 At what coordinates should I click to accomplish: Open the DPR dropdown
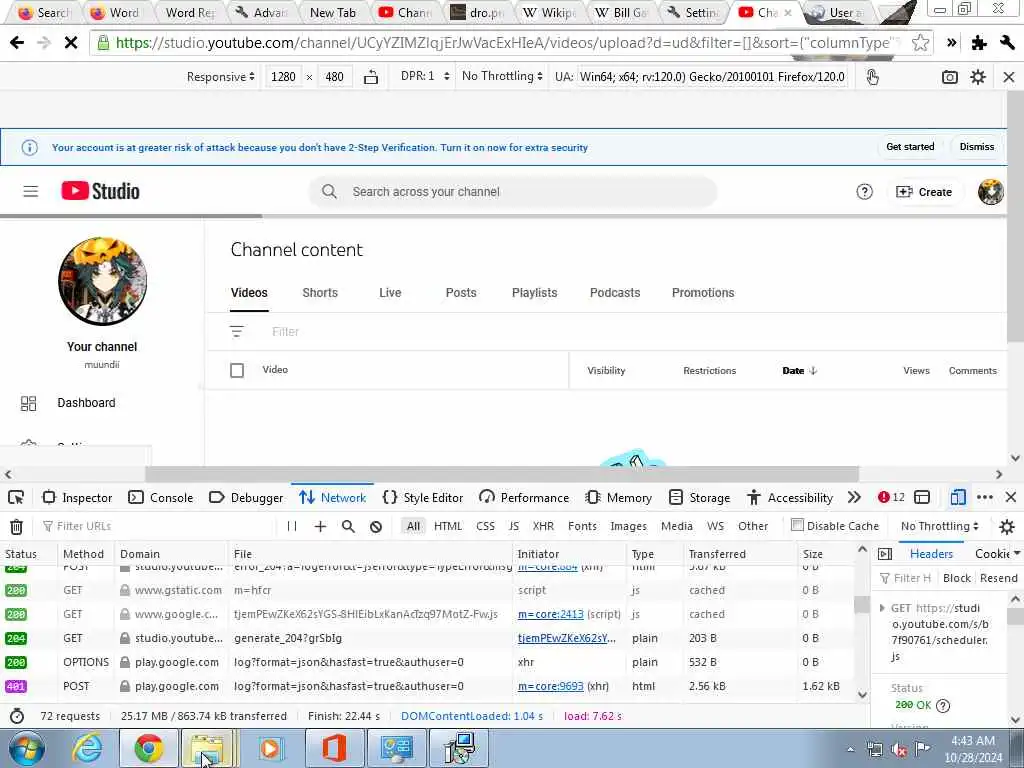pyautogui.click(x=424, y=76)
